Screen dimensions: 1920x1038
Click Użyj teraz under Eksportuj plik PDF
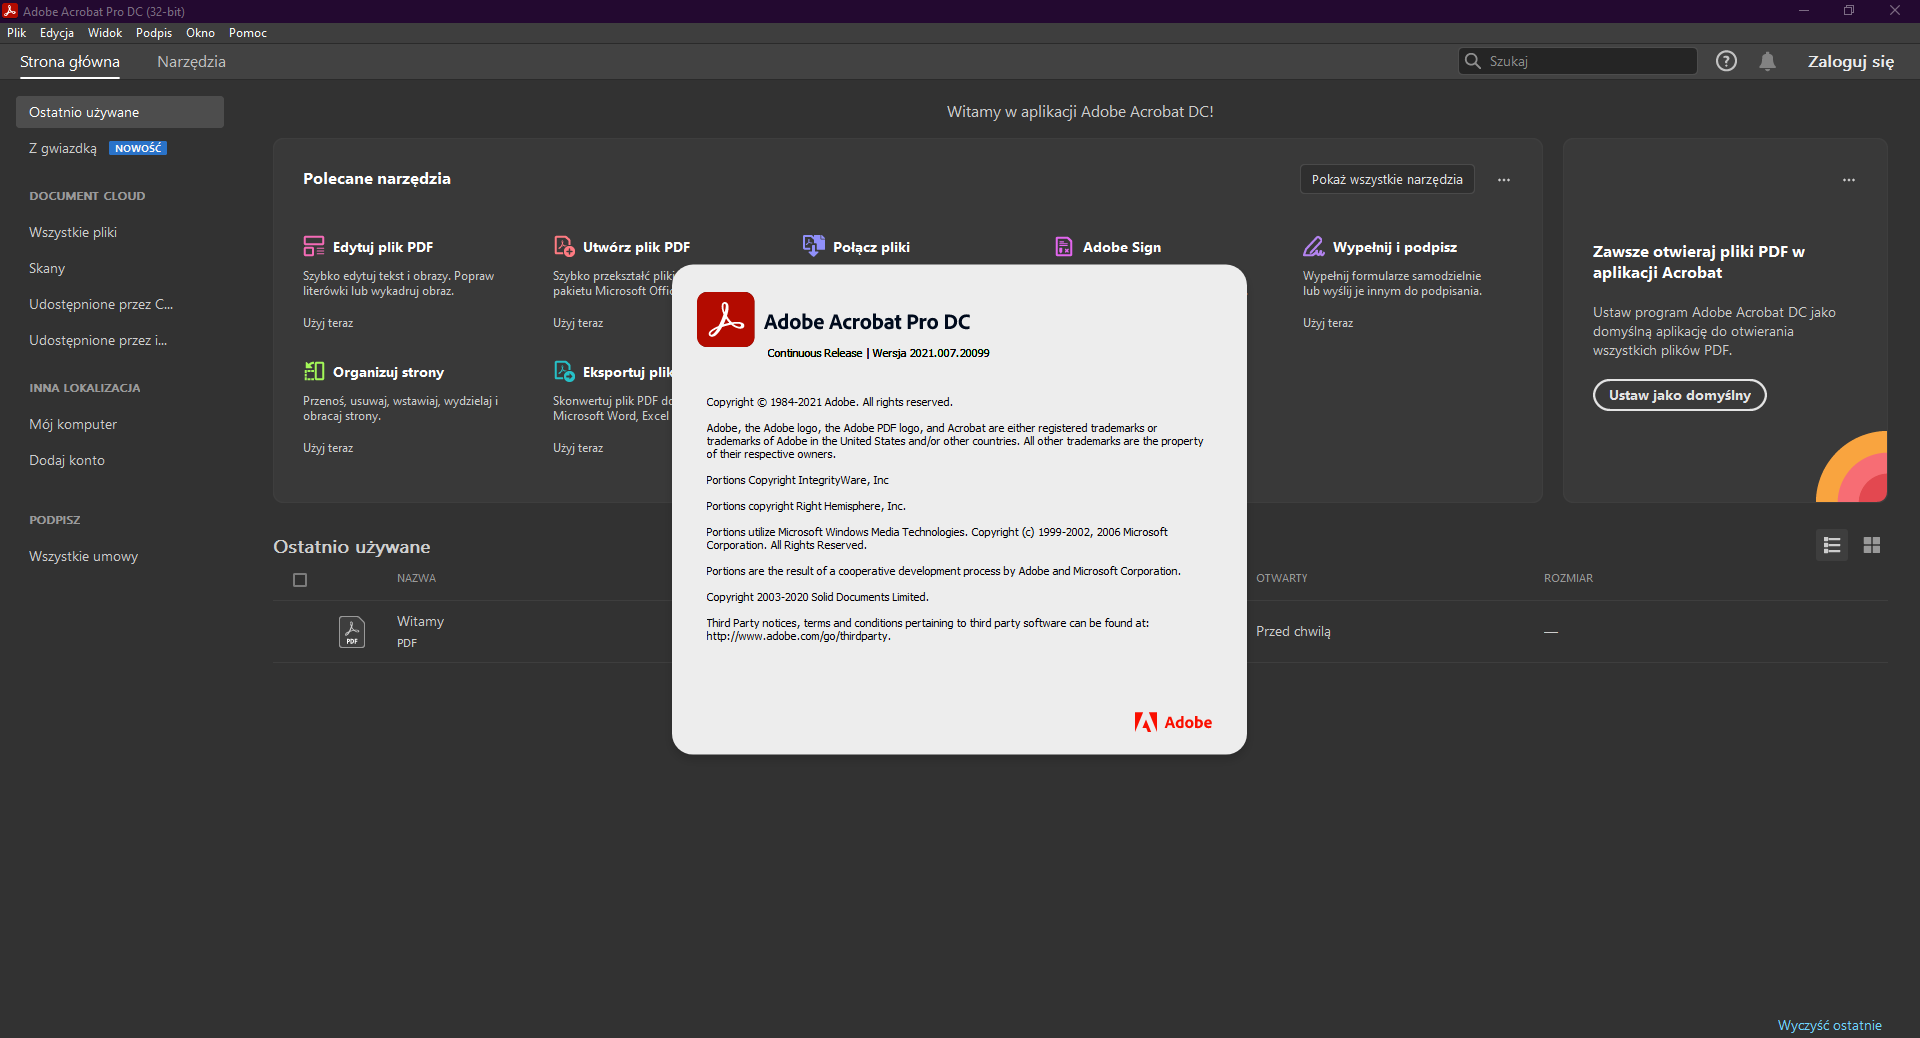click(x=578, y=448)
